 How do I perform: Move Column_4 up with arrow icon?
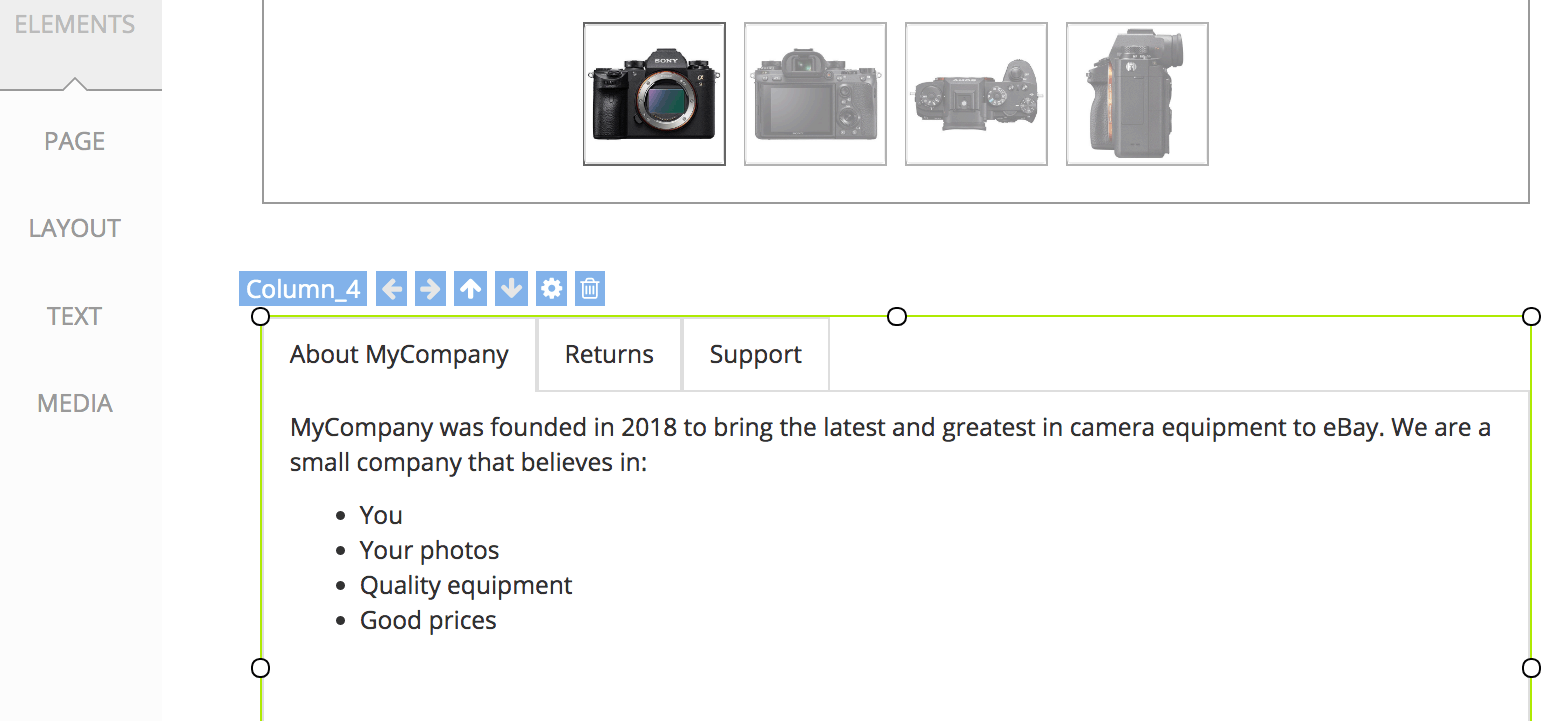click(x=470, y=290)
